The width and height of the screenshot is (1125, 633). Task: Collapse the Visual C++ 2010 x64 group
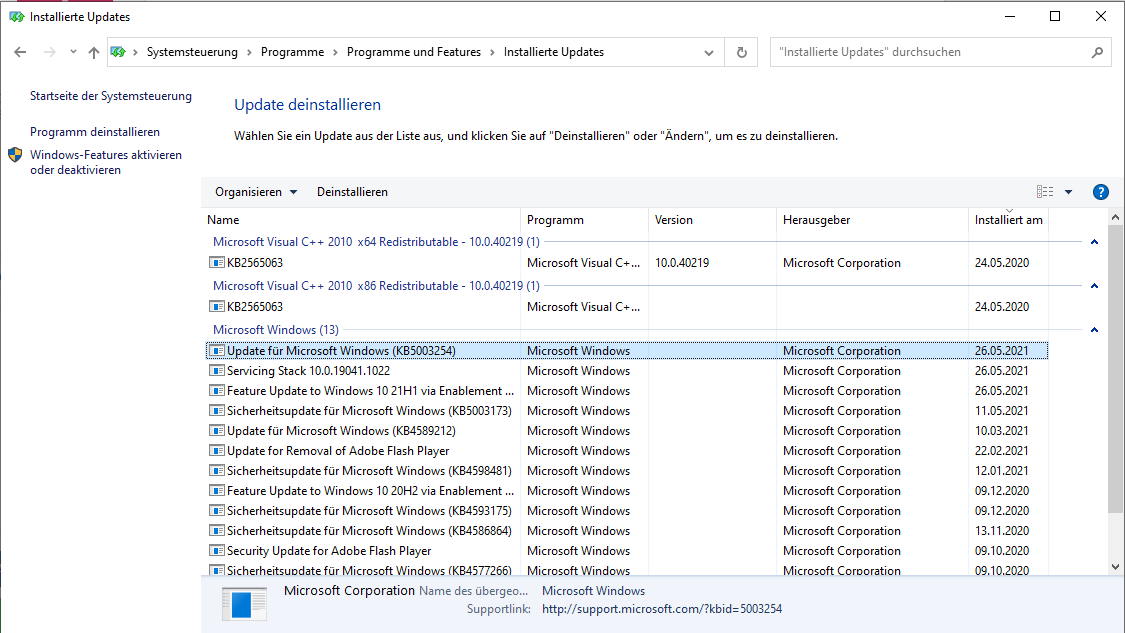tap(1094, 242)
